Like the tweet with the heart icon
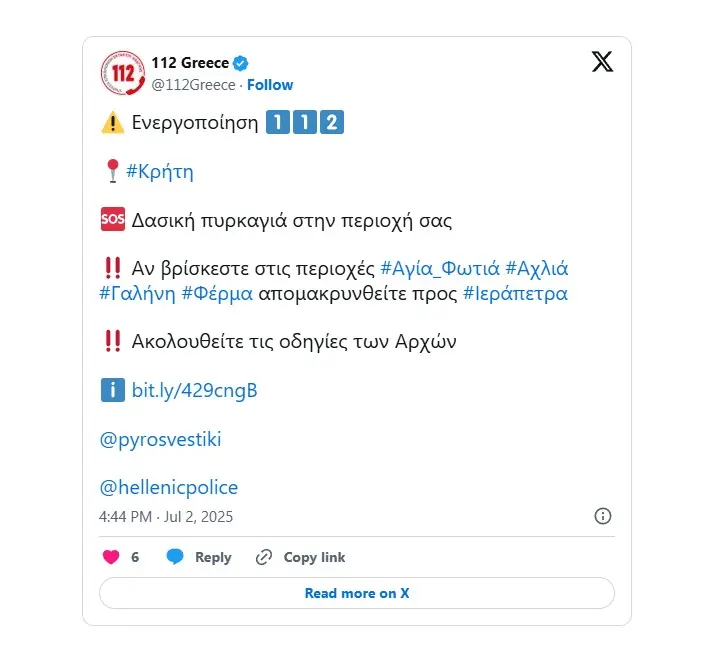The image size is (711, 662). click(111, 557)
